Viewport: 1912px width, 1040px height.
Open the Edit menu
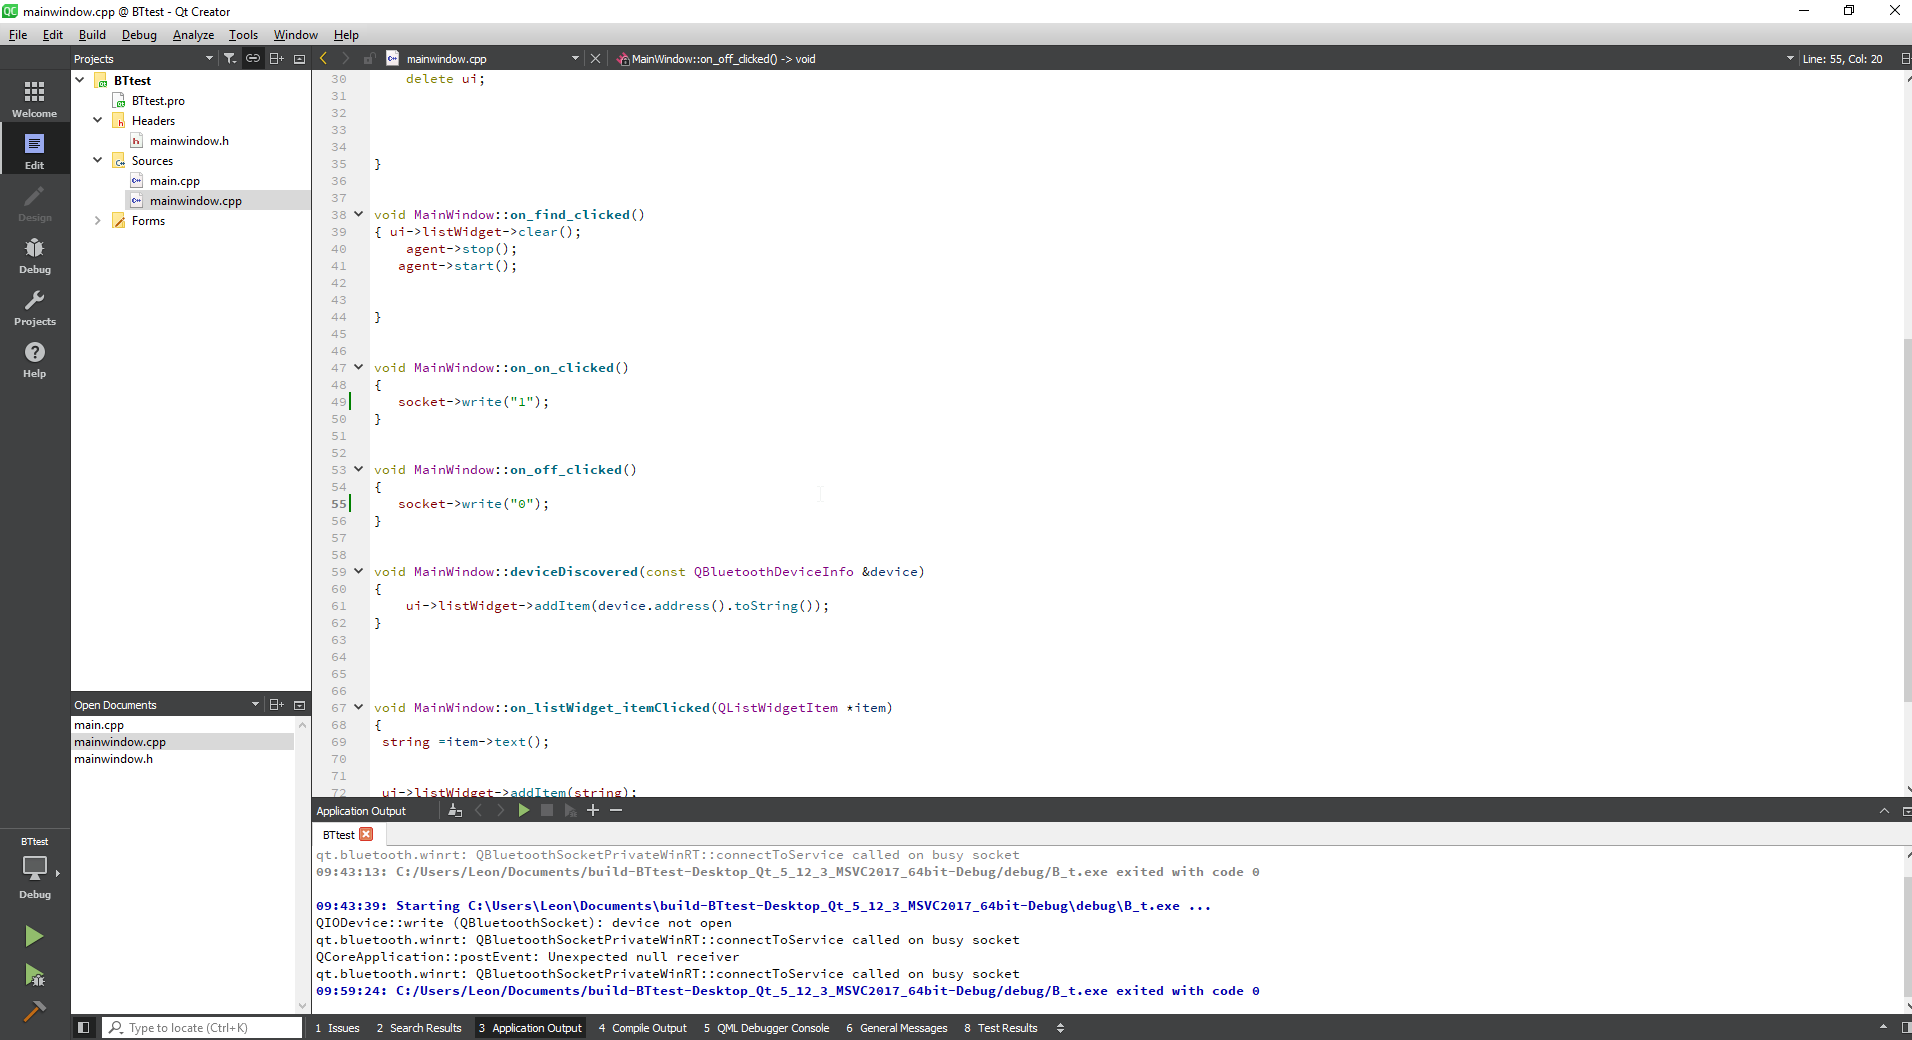[x=53, y=34]
